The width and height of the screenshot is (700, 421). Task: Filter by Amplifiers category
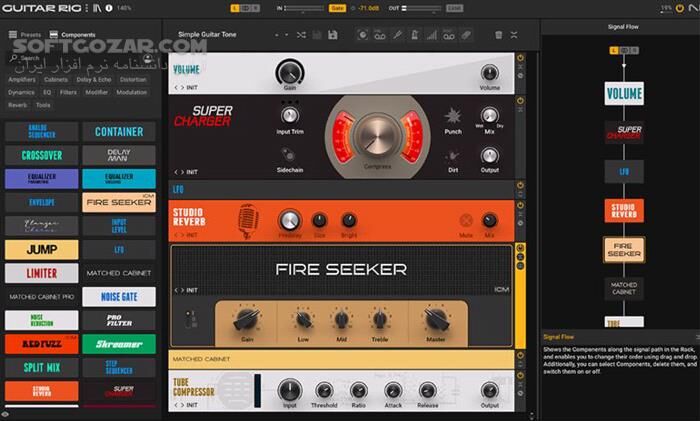coord(22,79)
